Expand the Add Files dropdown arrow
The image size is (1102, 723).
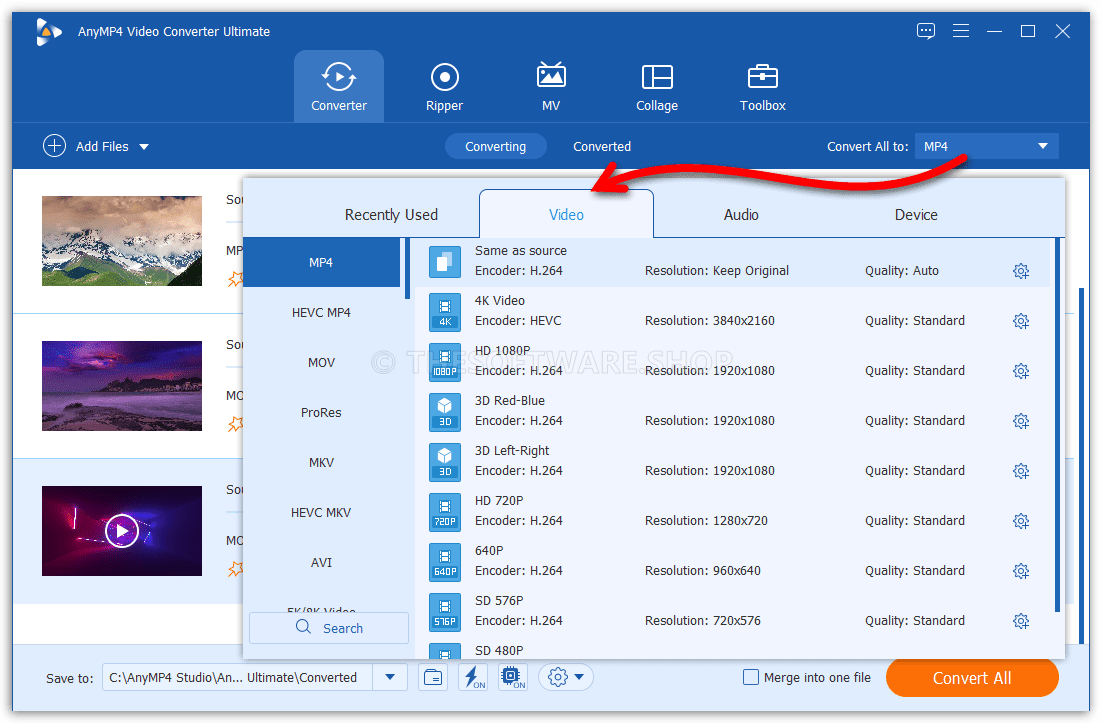[144, 147]
